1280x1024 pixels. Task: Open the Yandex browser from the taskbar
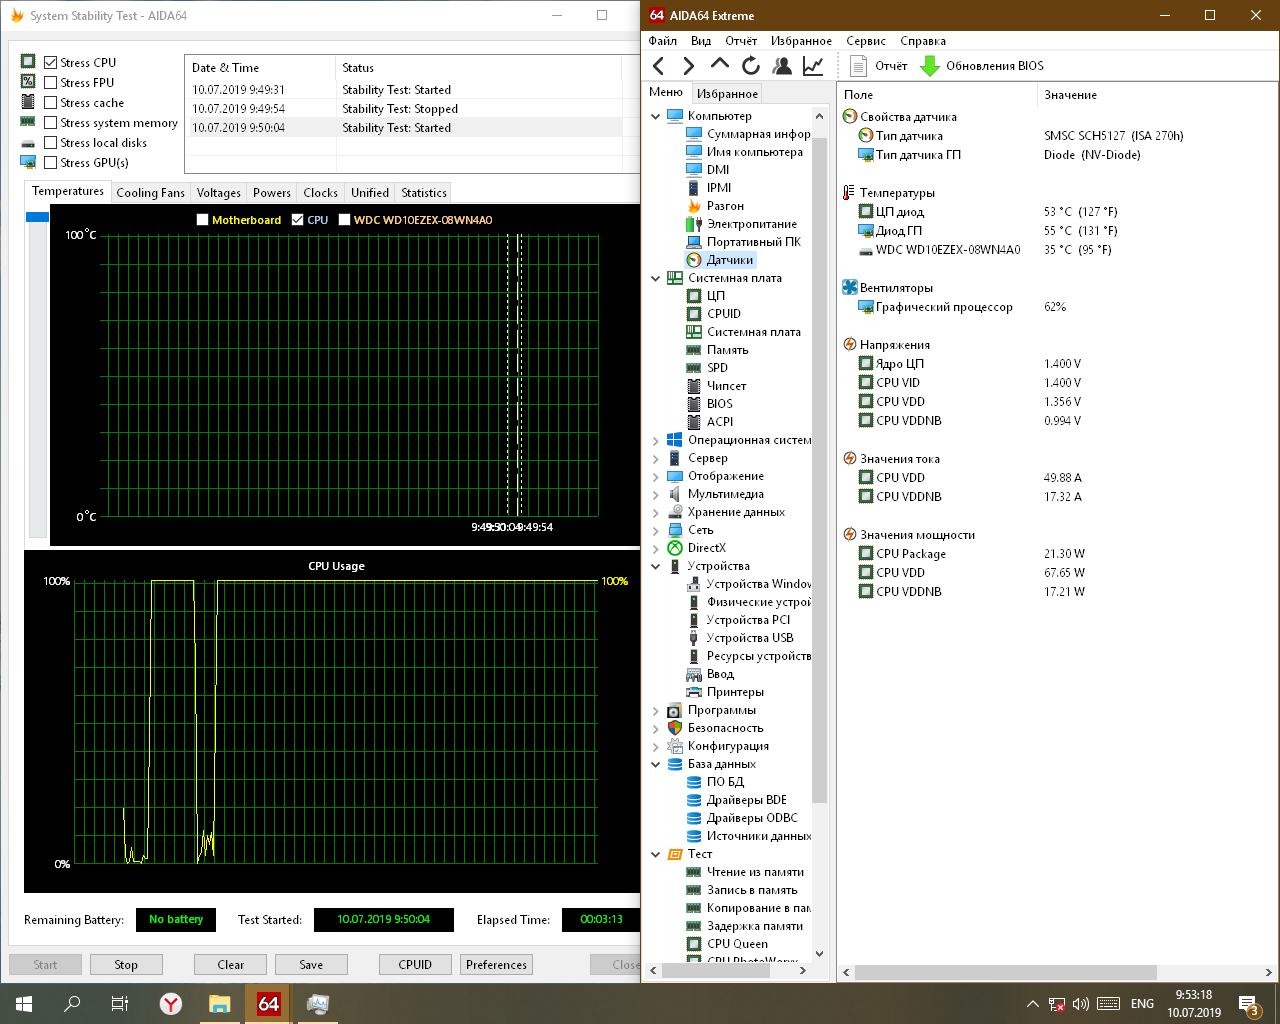point(171,1004)
